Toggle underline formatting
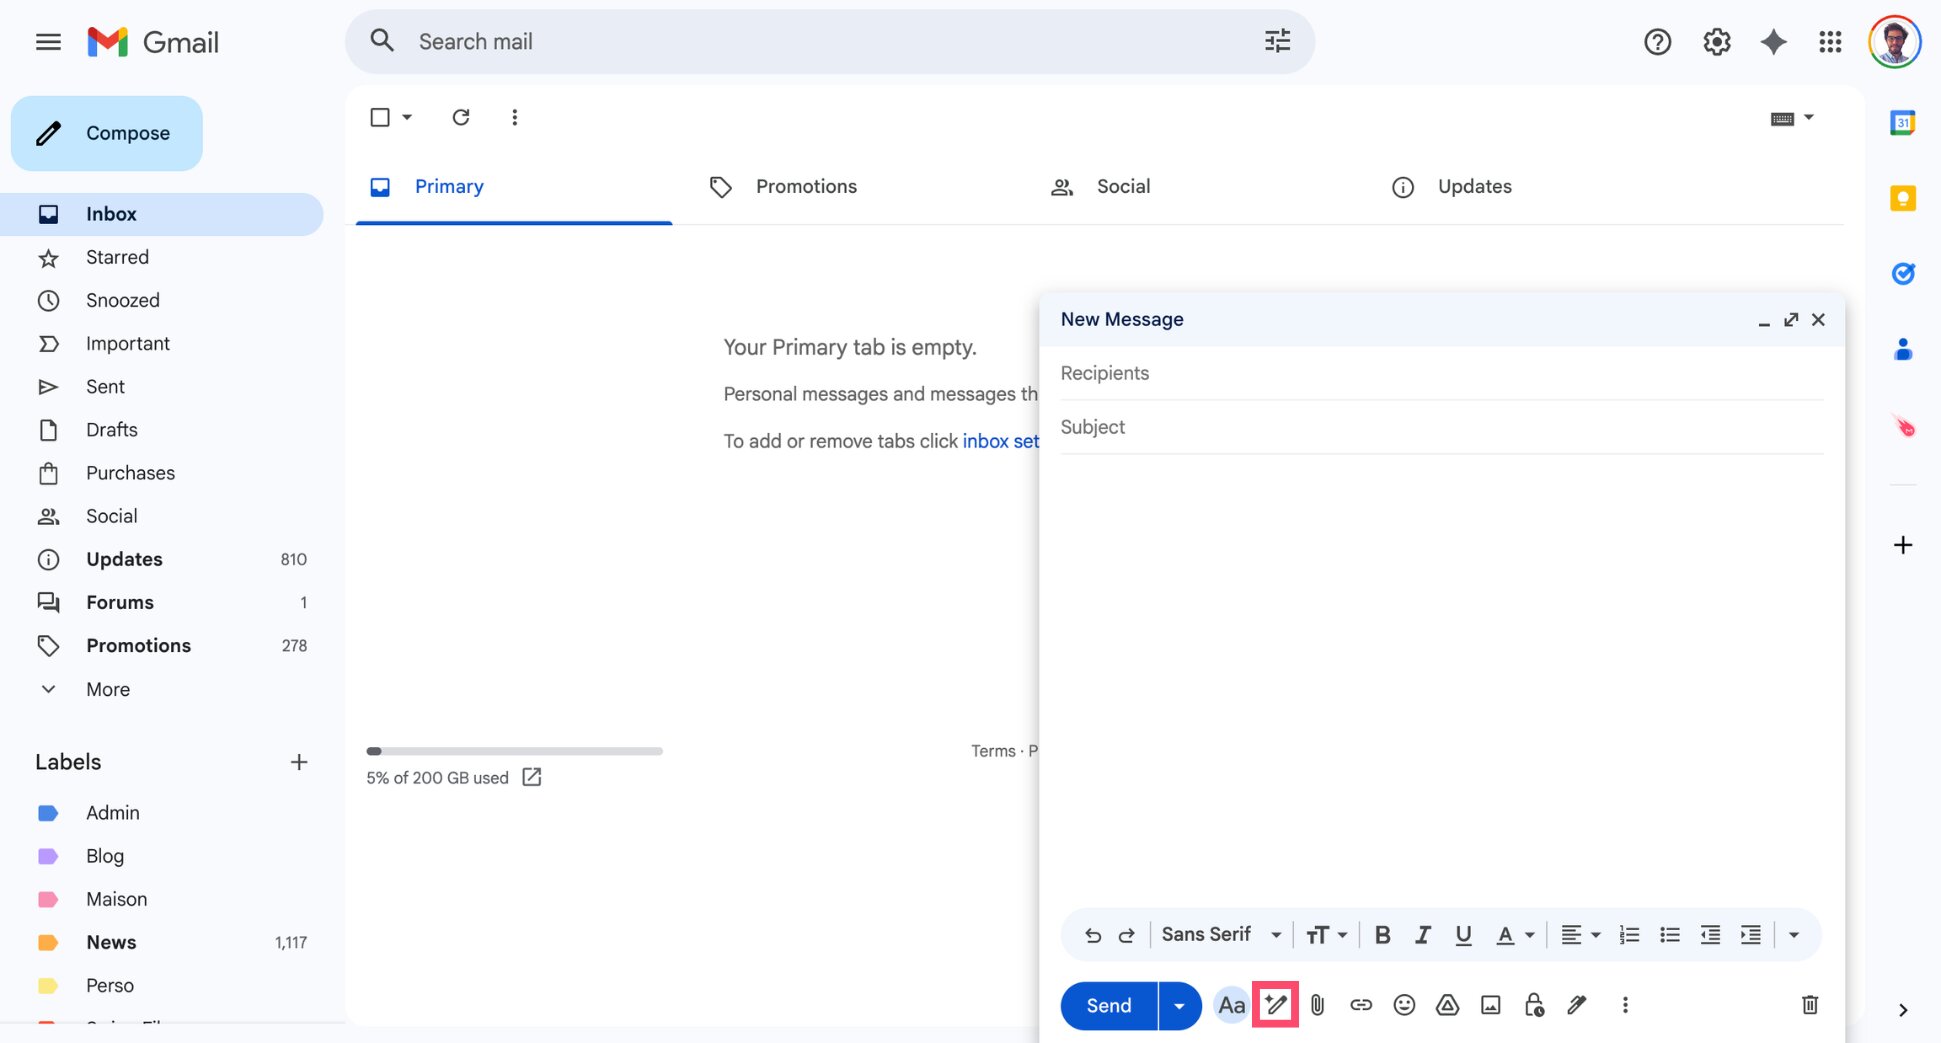 tap(1463, 934)
